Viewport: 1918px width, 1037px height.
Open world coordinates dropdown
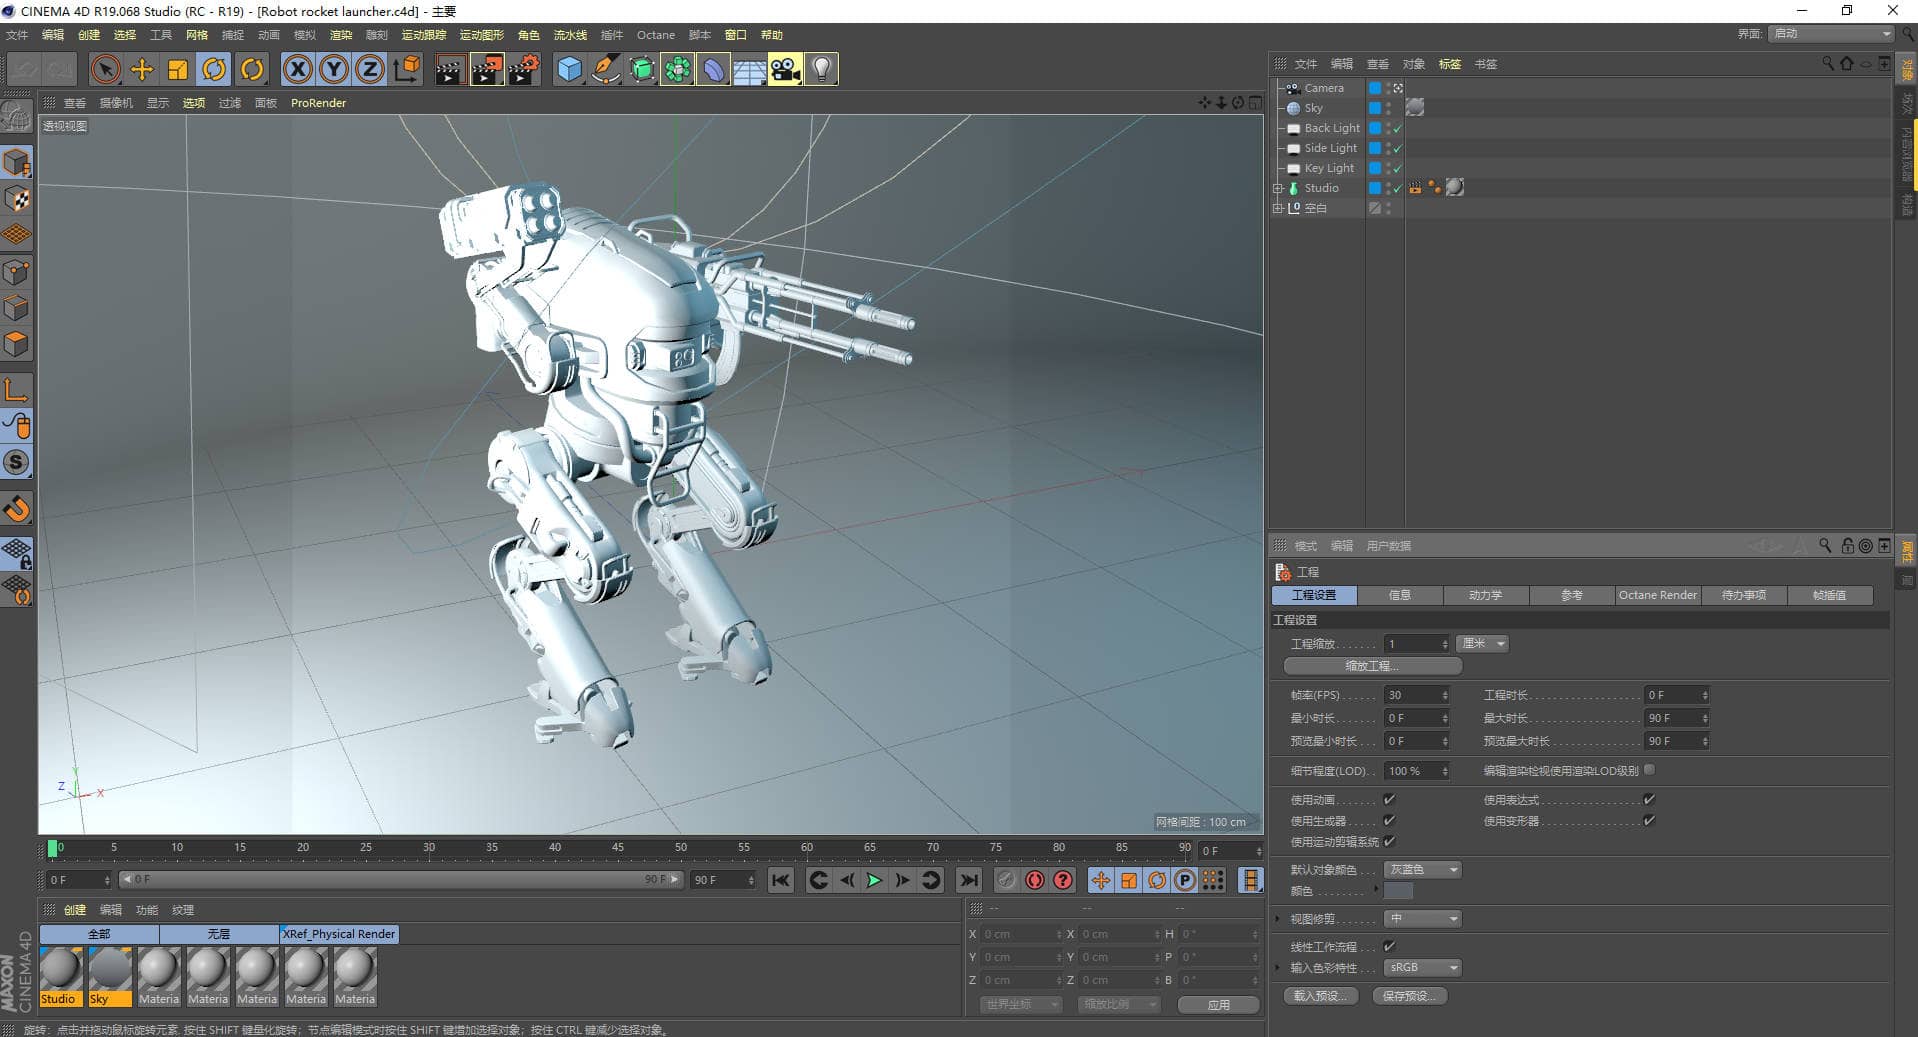tap(1020, 1004)
